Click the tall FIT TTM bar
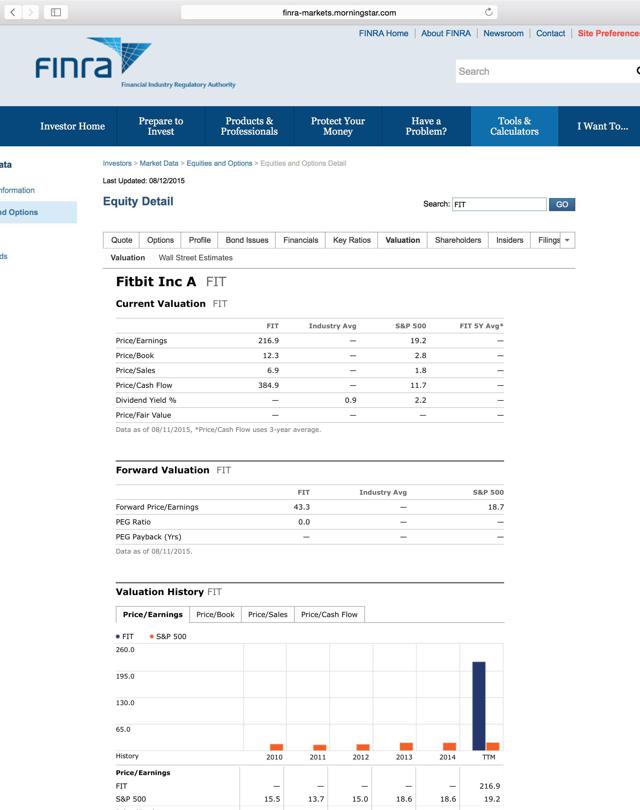This screenshot has width=640, height=810. pos(479,706)
